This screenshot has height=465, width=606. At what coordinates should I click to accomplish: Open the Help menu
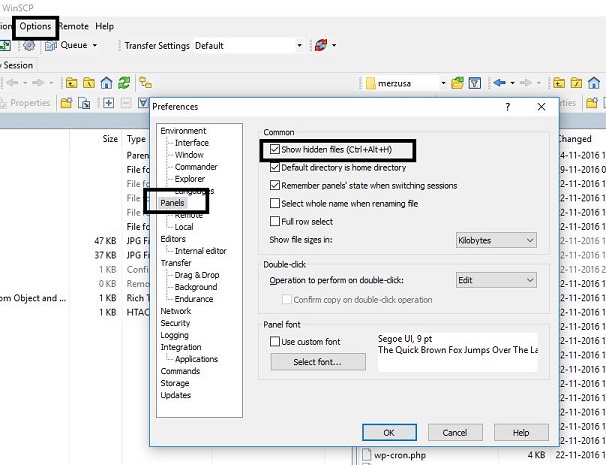tap(104, 25)
